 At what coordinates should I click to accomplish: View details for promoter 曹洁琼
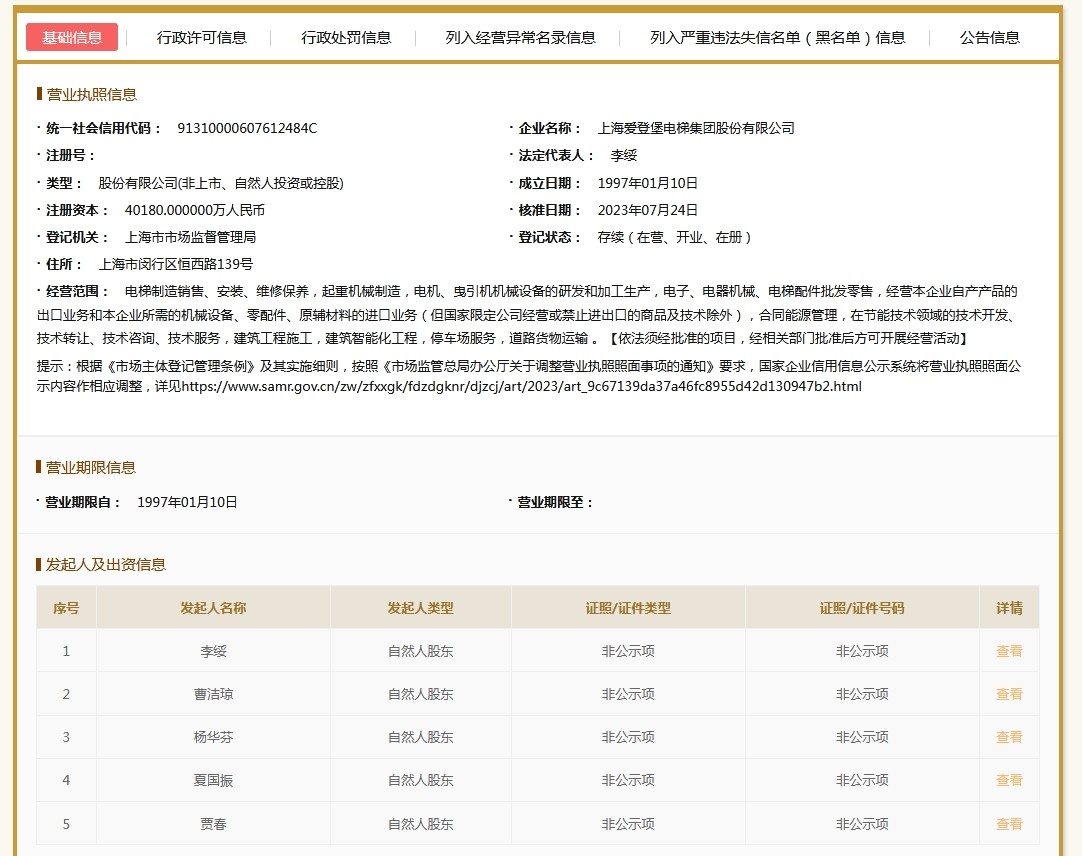point(1008,694)
